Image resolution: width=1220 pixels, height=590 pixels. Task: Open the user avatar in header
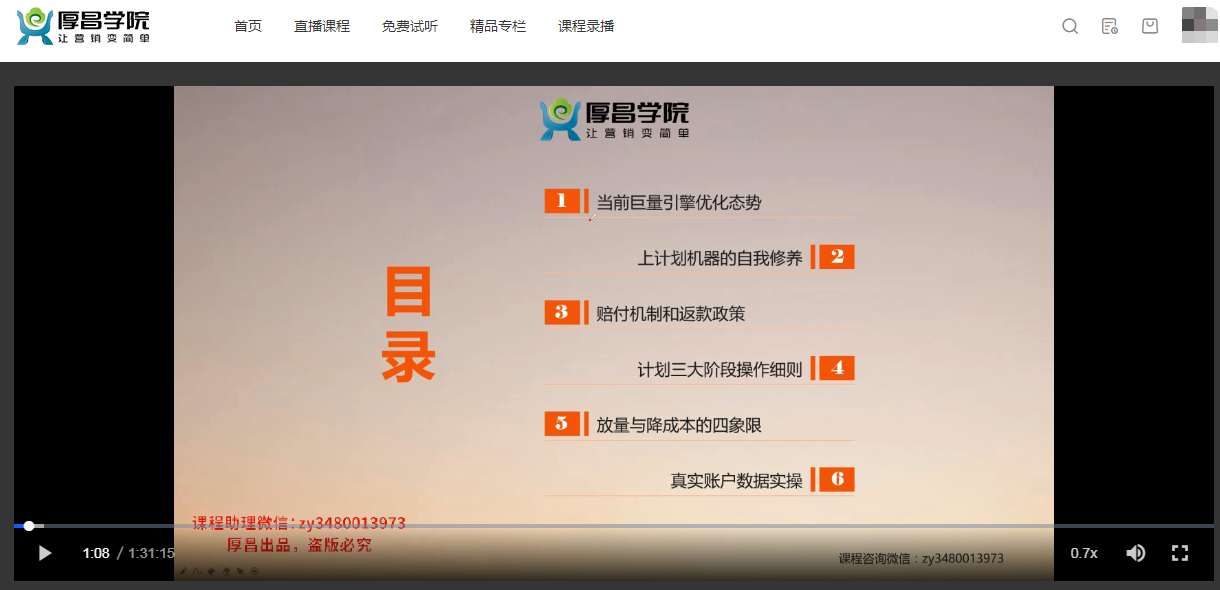[1199, 25]
